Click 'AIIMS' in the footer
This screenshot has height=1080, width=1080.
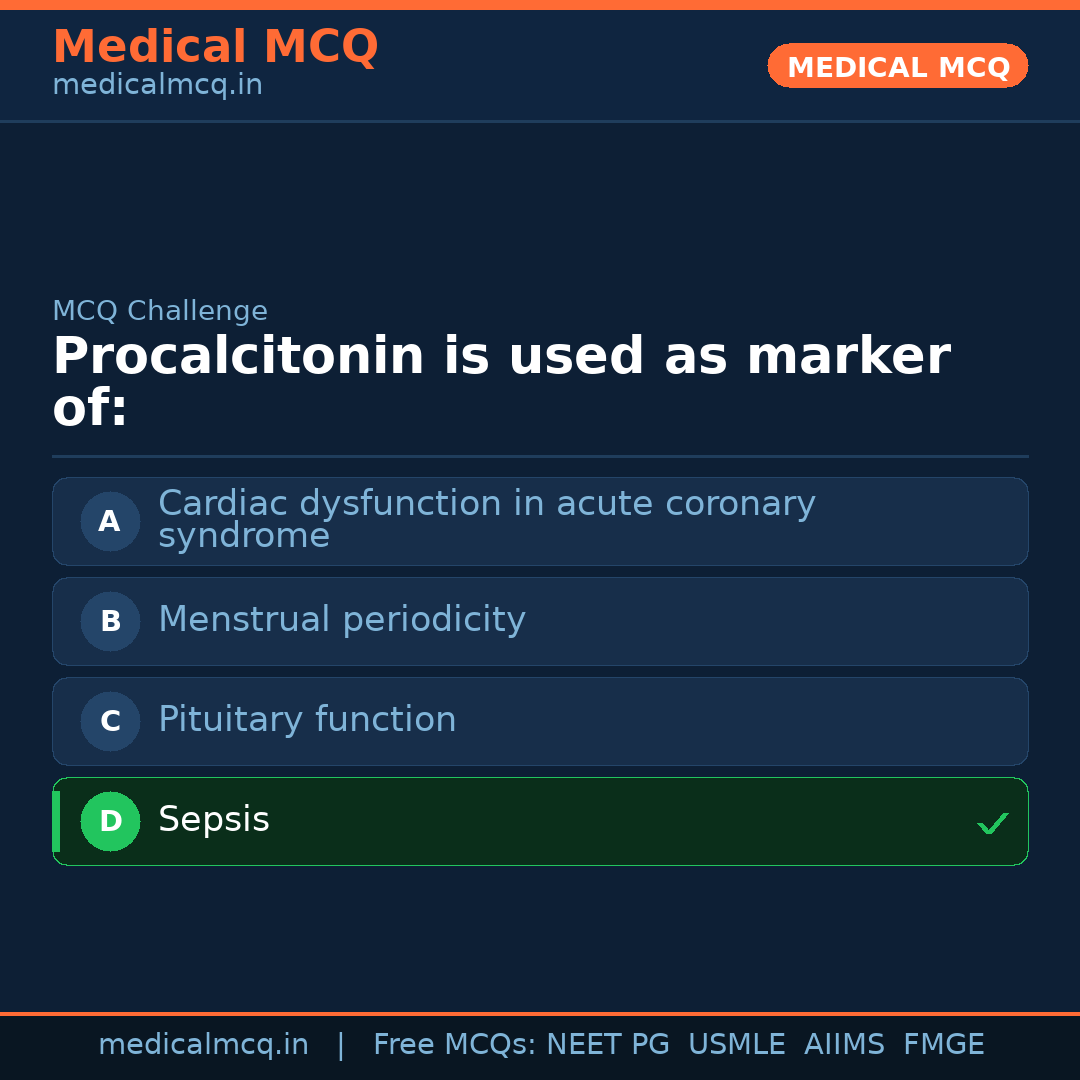click(844, 1045)
